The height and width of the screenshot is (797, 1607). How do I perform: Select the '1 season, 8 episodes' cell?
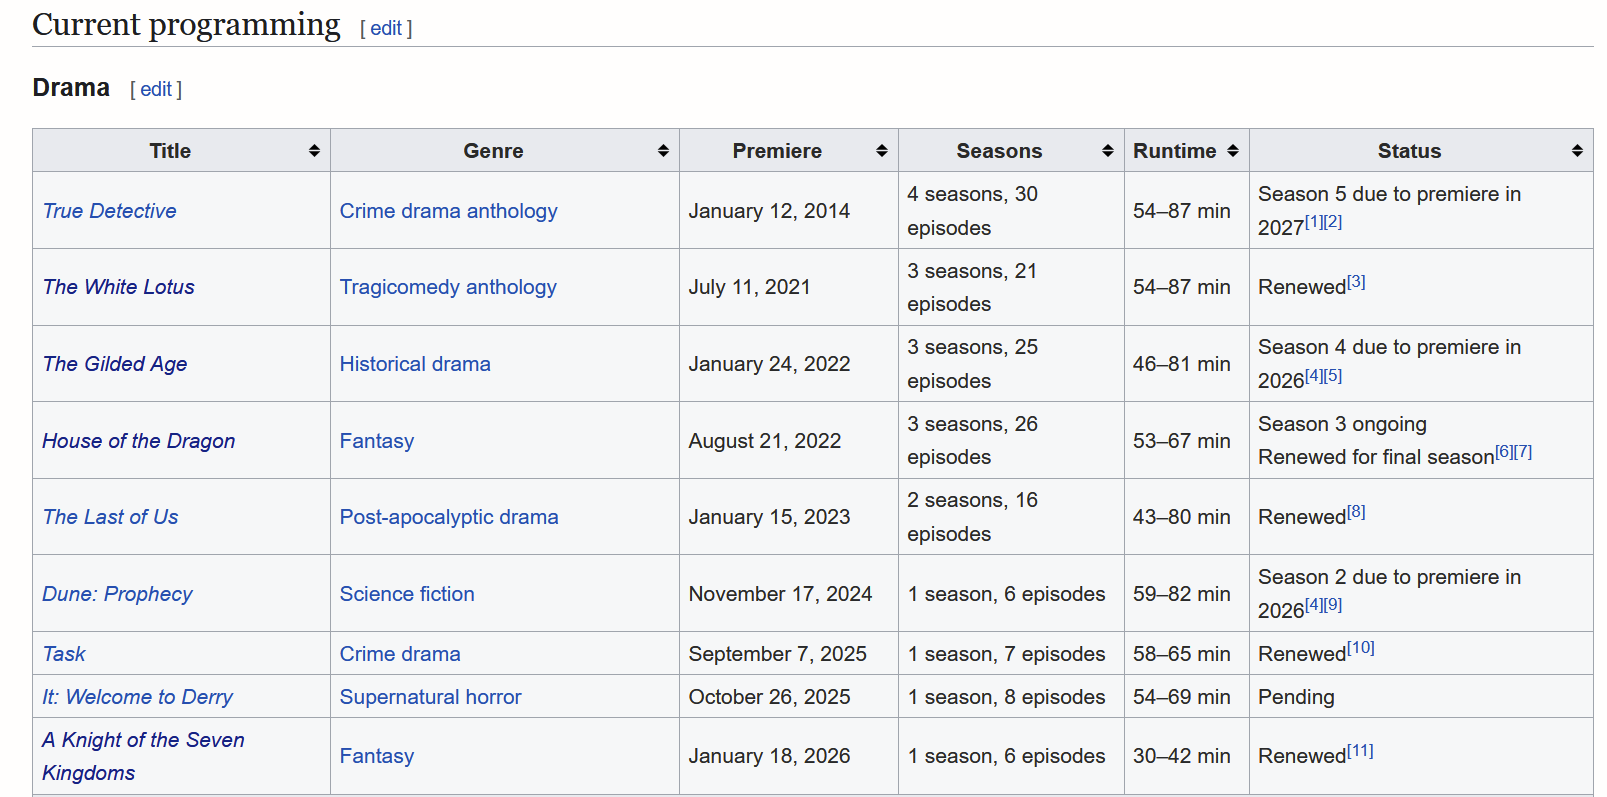click(1011, 697)
